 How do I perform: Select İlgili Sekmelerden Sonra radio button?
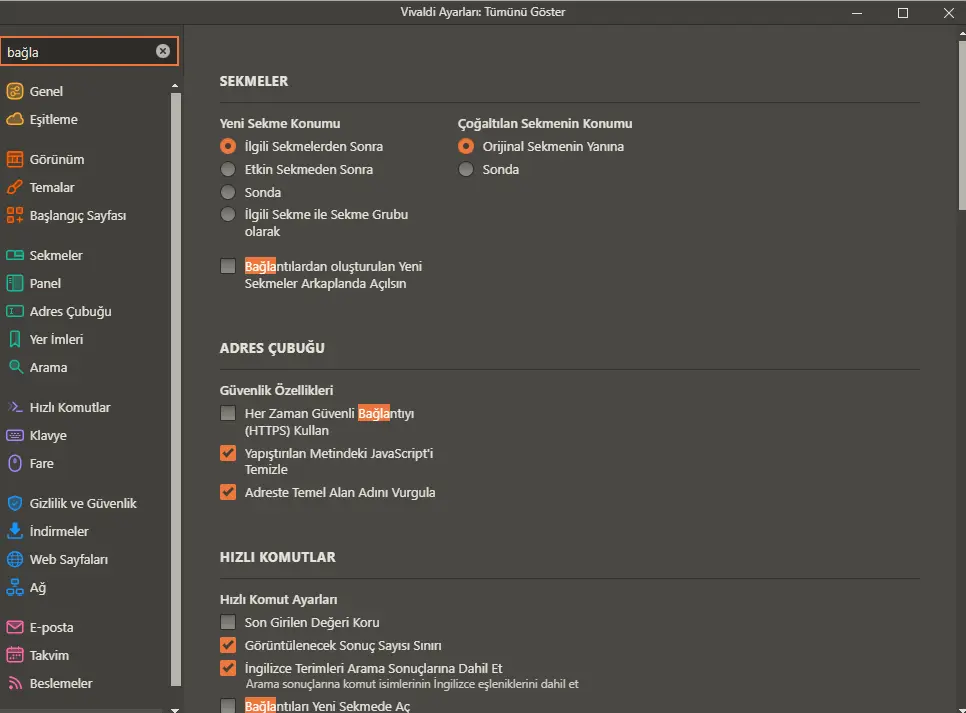point(228,146)
